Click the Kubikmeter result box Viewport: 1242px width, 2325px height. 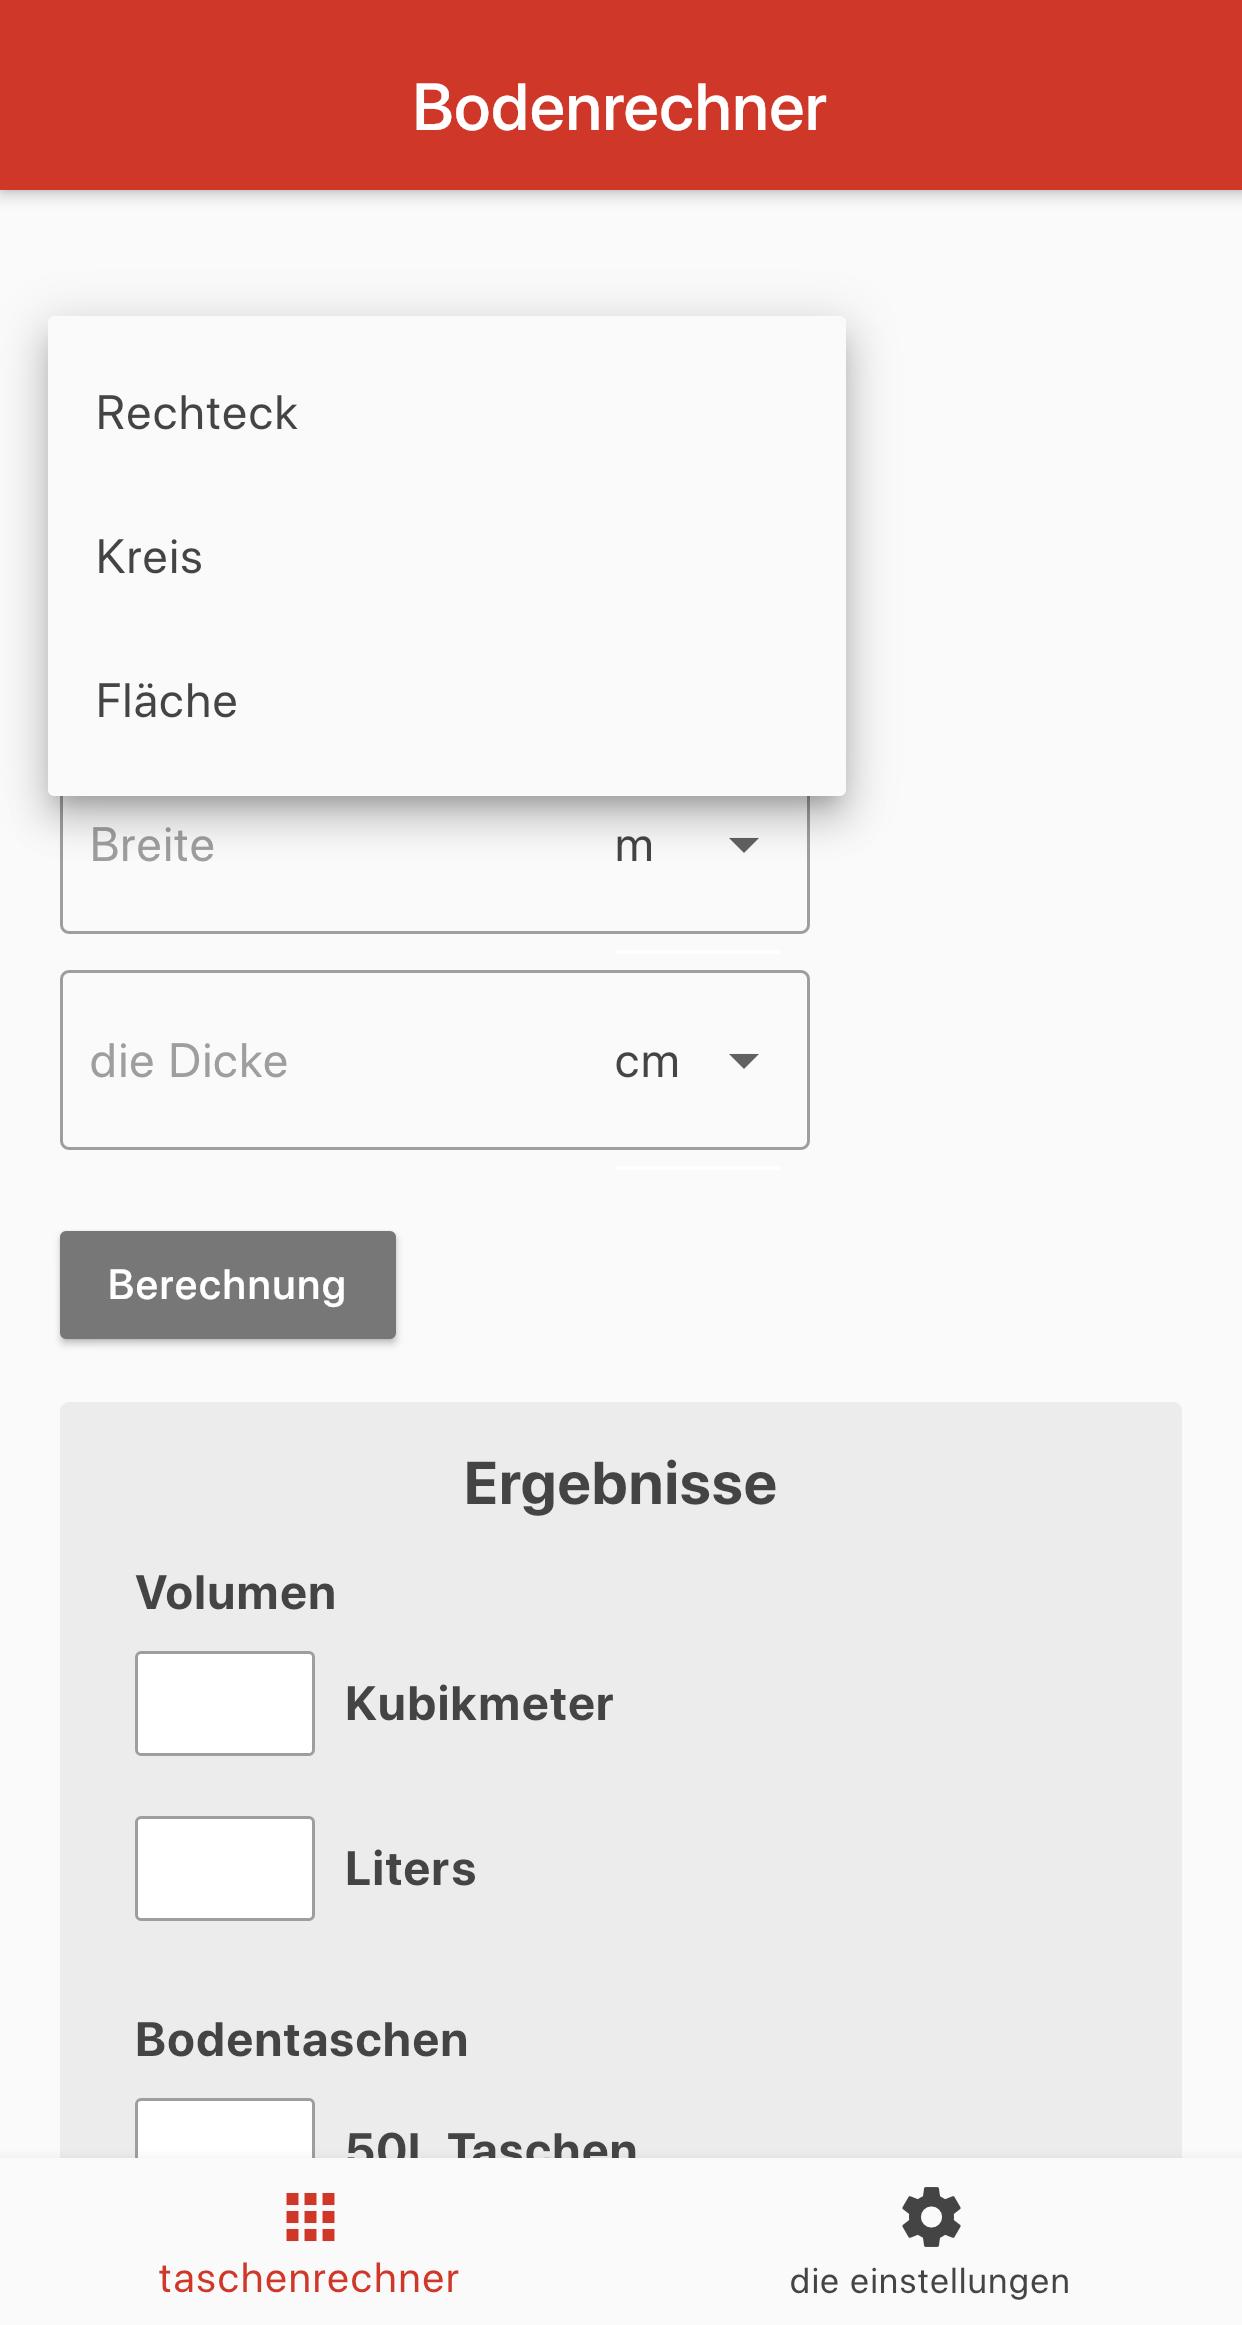point(225,1703)
